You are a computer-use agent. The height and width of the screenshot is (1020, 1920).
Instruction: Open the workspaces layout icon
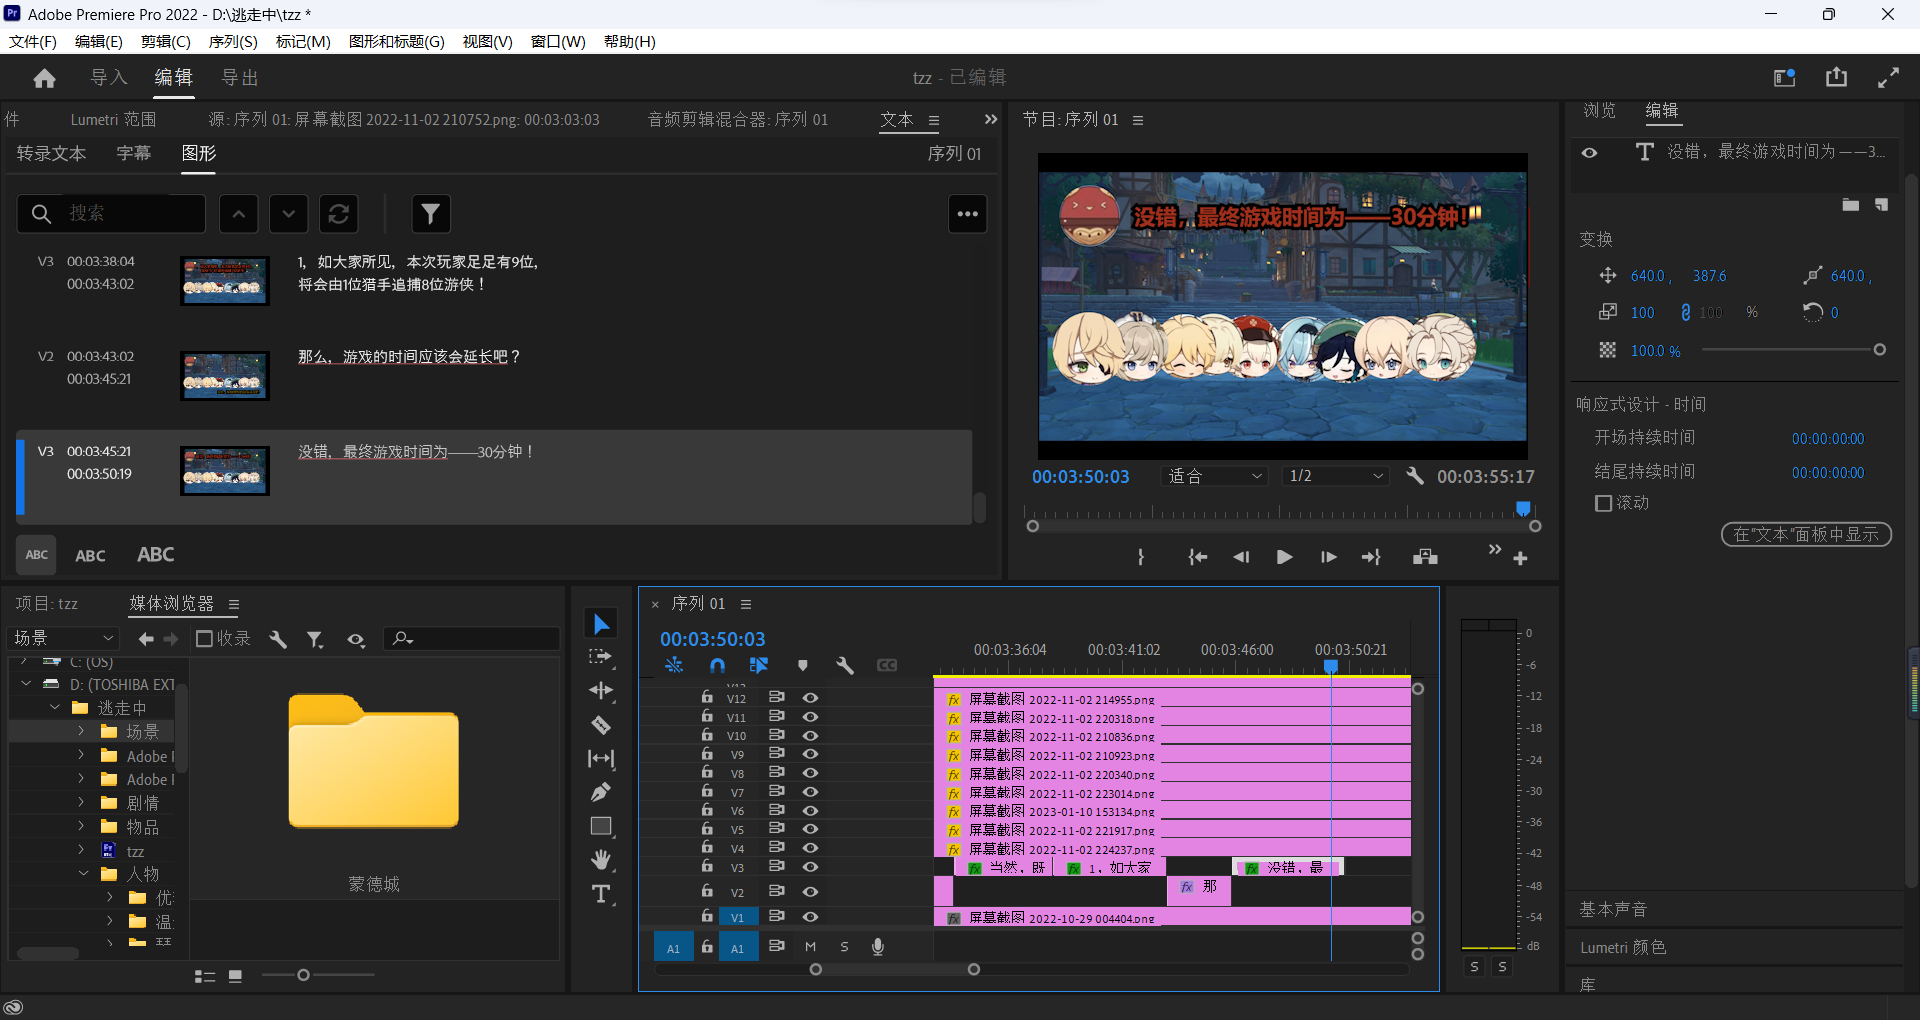point(1785,77)
